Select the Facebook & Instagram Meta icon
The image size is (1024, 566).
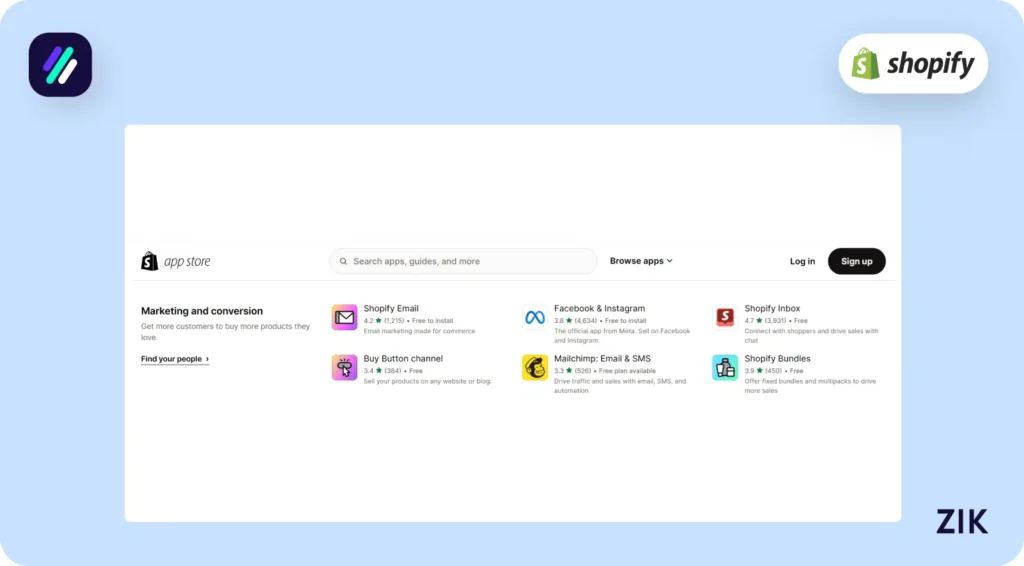pos(535,318)
